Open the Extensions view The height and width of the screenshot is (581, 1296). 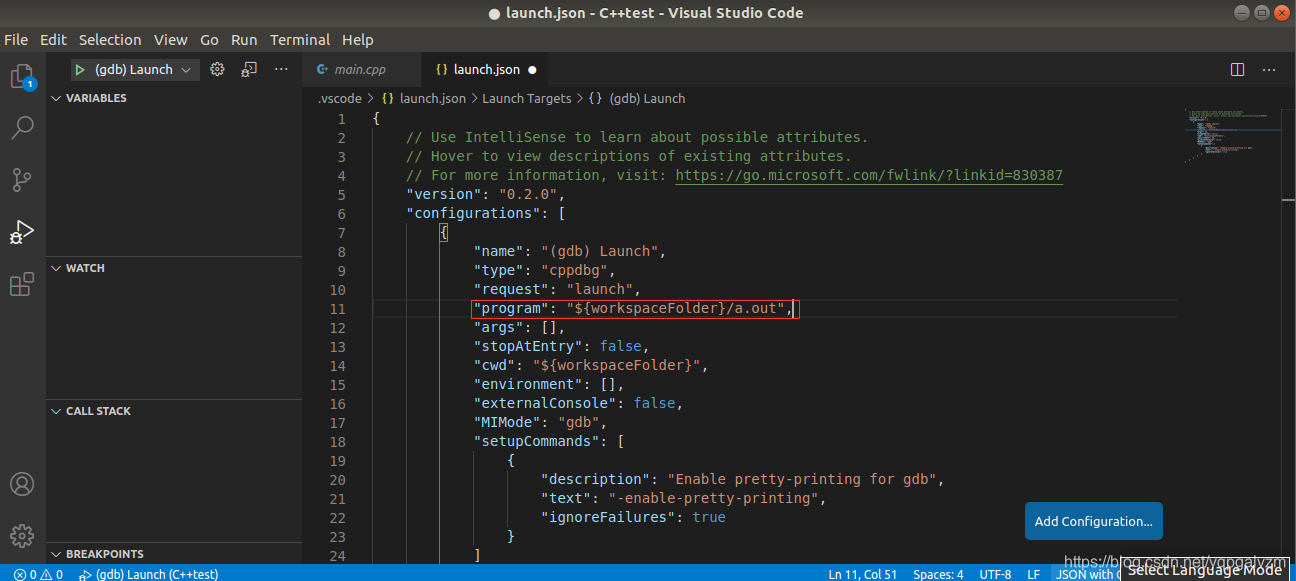tap(22, 284)
